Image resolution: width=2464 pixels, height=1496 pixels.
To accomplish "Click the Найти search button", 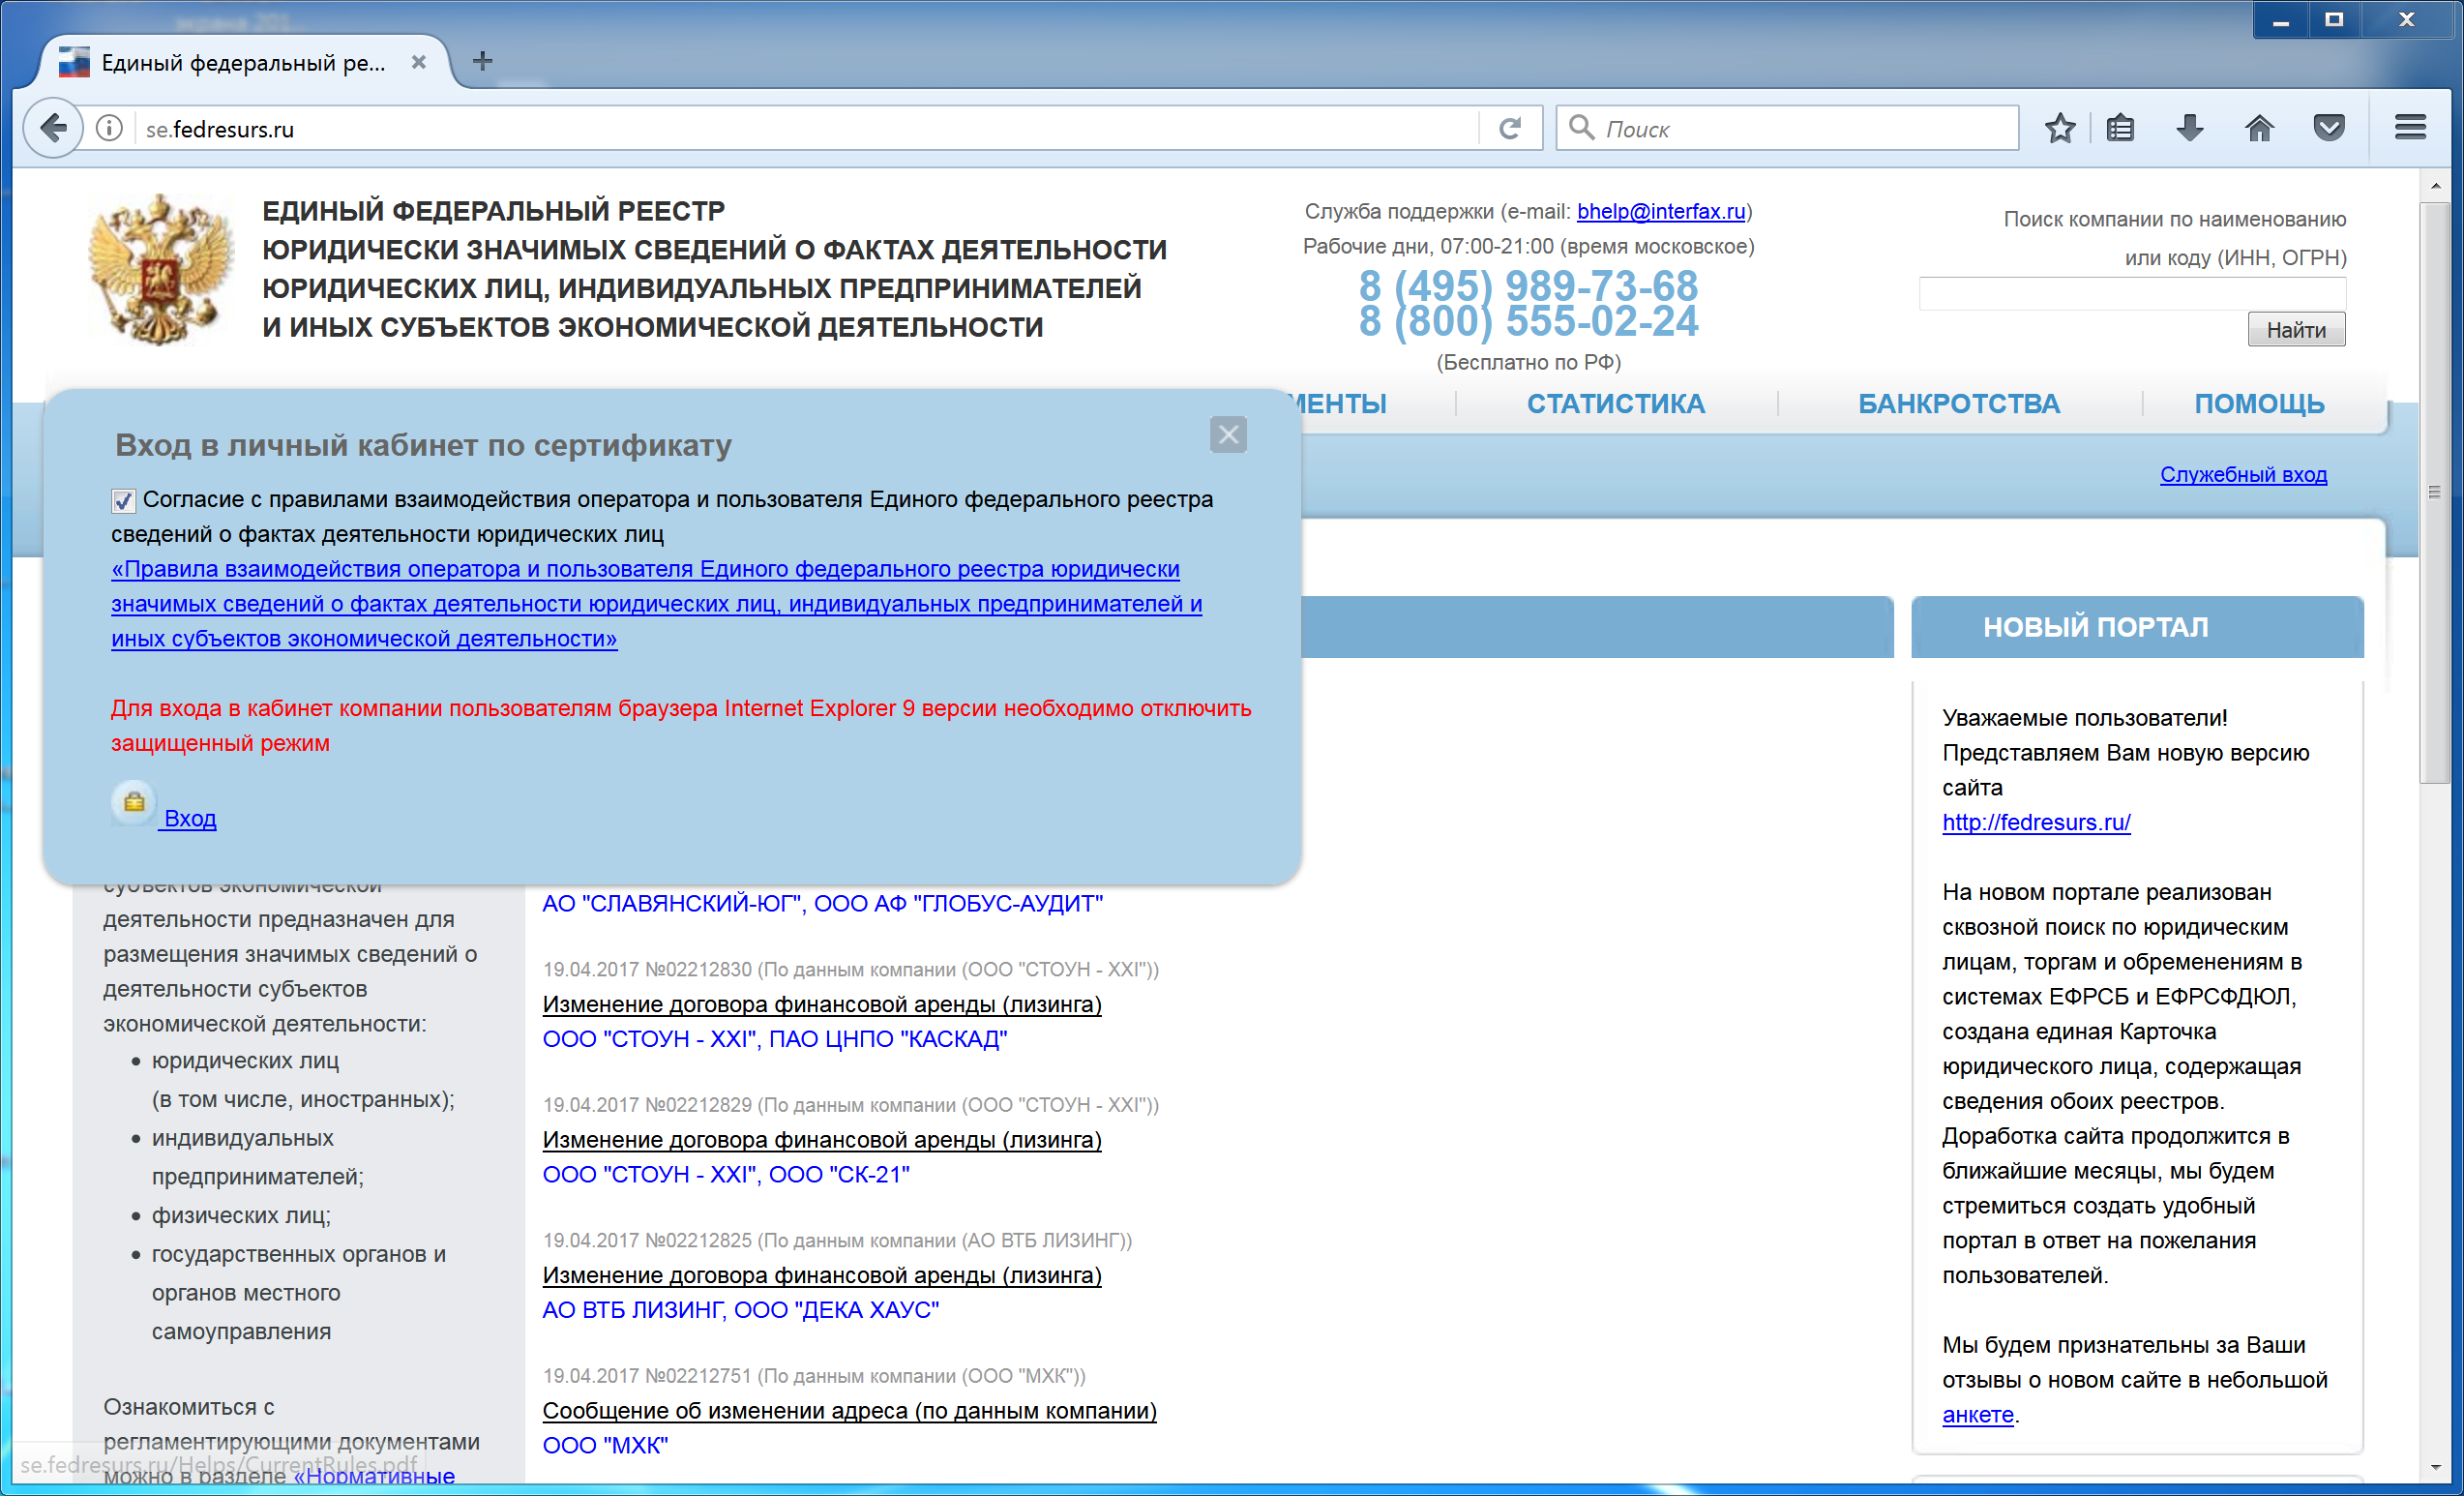I will coord(2296,330).
